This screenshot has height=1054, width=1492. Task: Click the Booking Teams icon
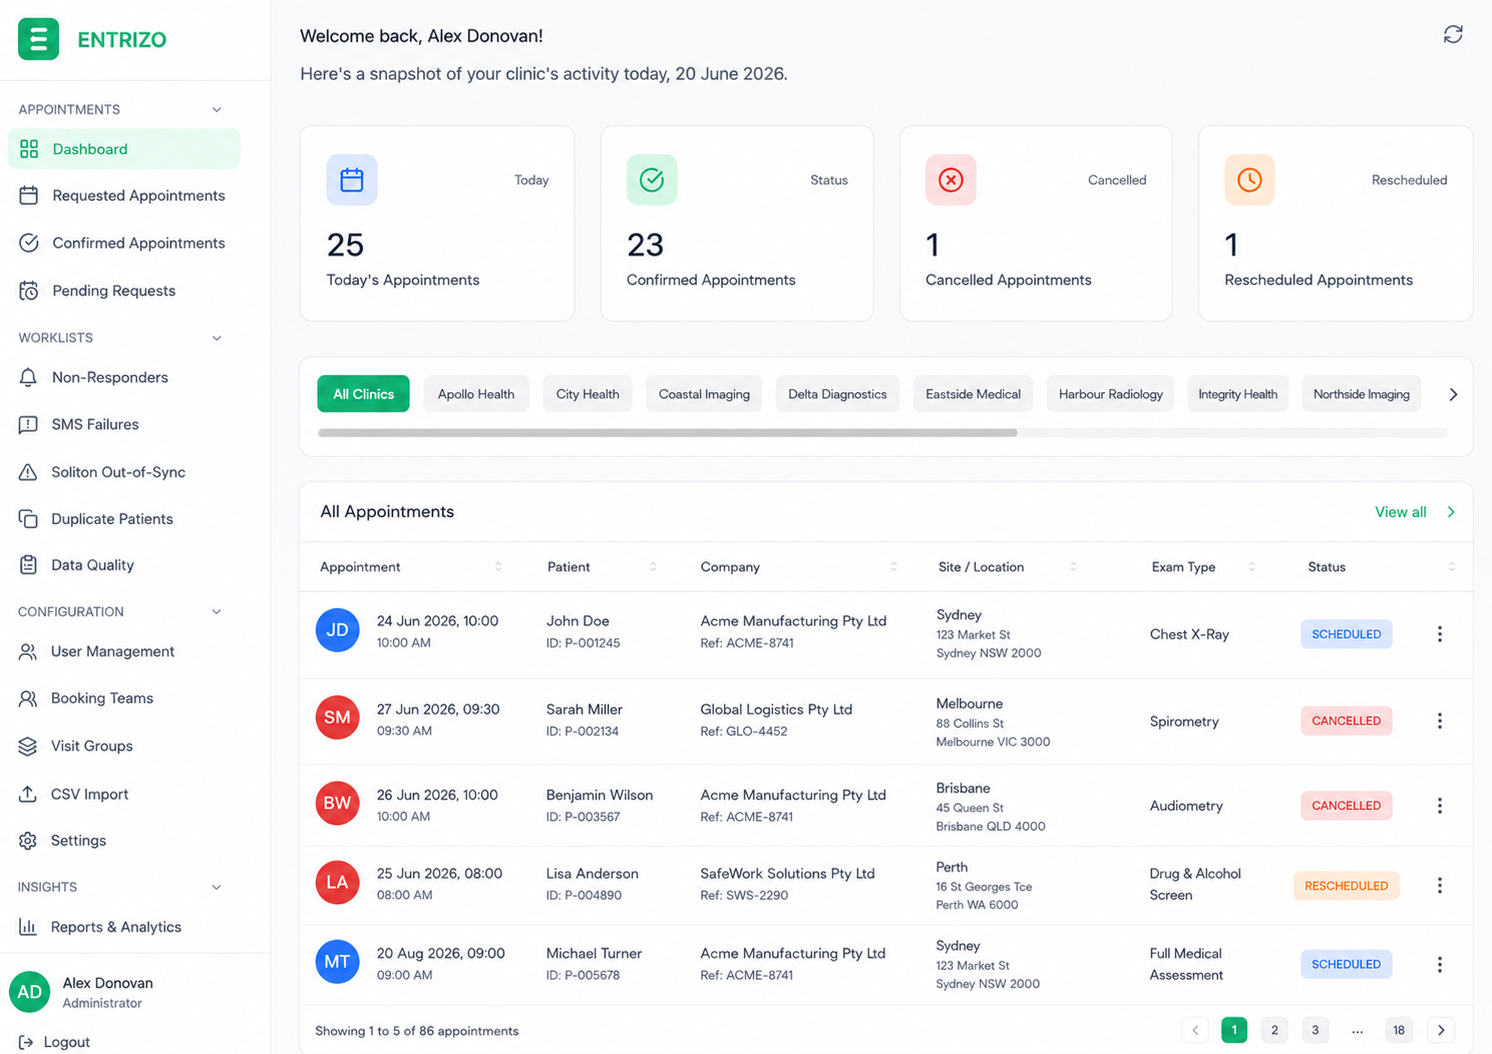pos(28,698)
